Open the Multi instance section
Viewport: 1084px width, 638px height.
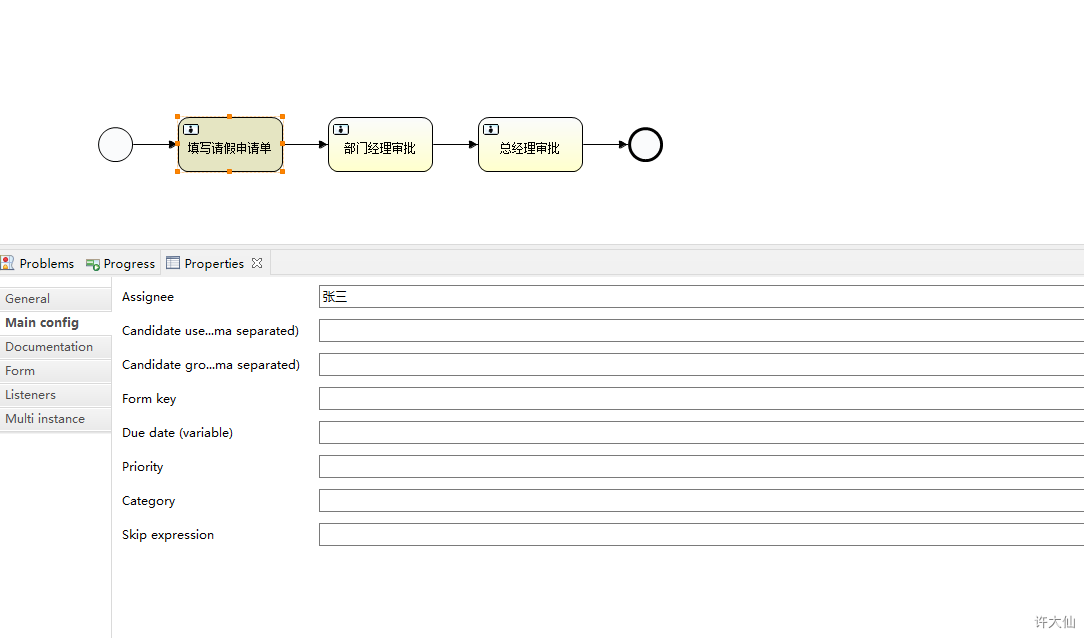(55, 419)
